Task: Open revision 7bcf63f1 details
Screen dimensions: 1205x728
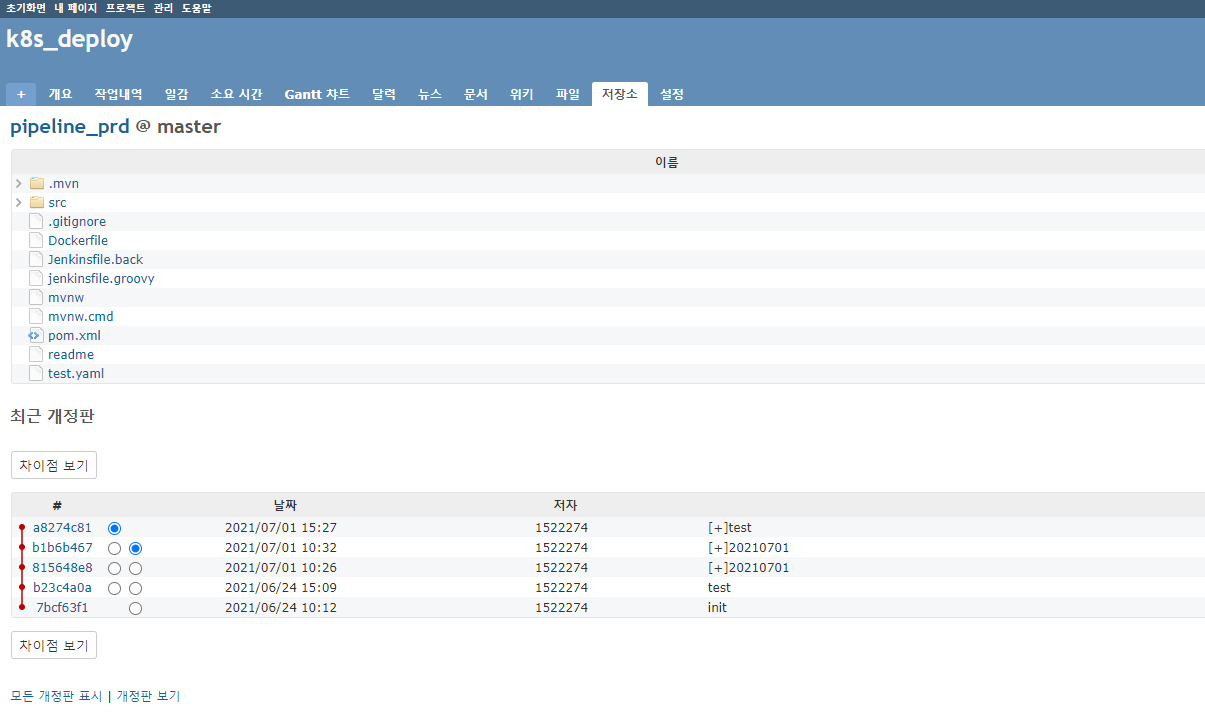Action: pyautogui.click(x=63, y=607)
